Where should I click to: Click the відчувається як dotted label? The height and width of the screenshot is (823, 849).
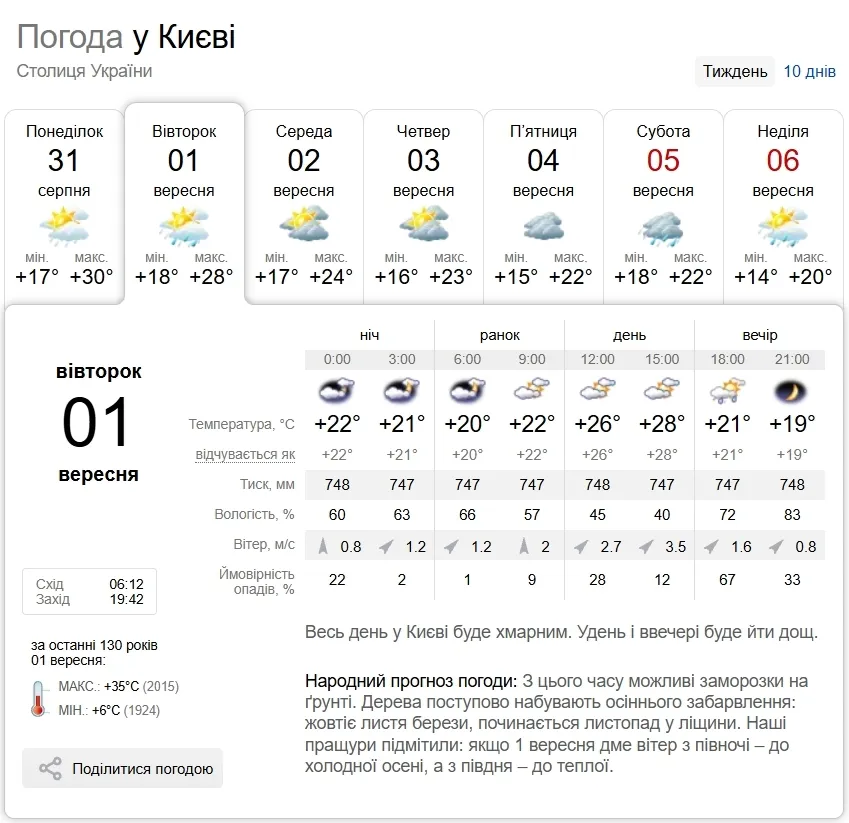pos(245,454)
